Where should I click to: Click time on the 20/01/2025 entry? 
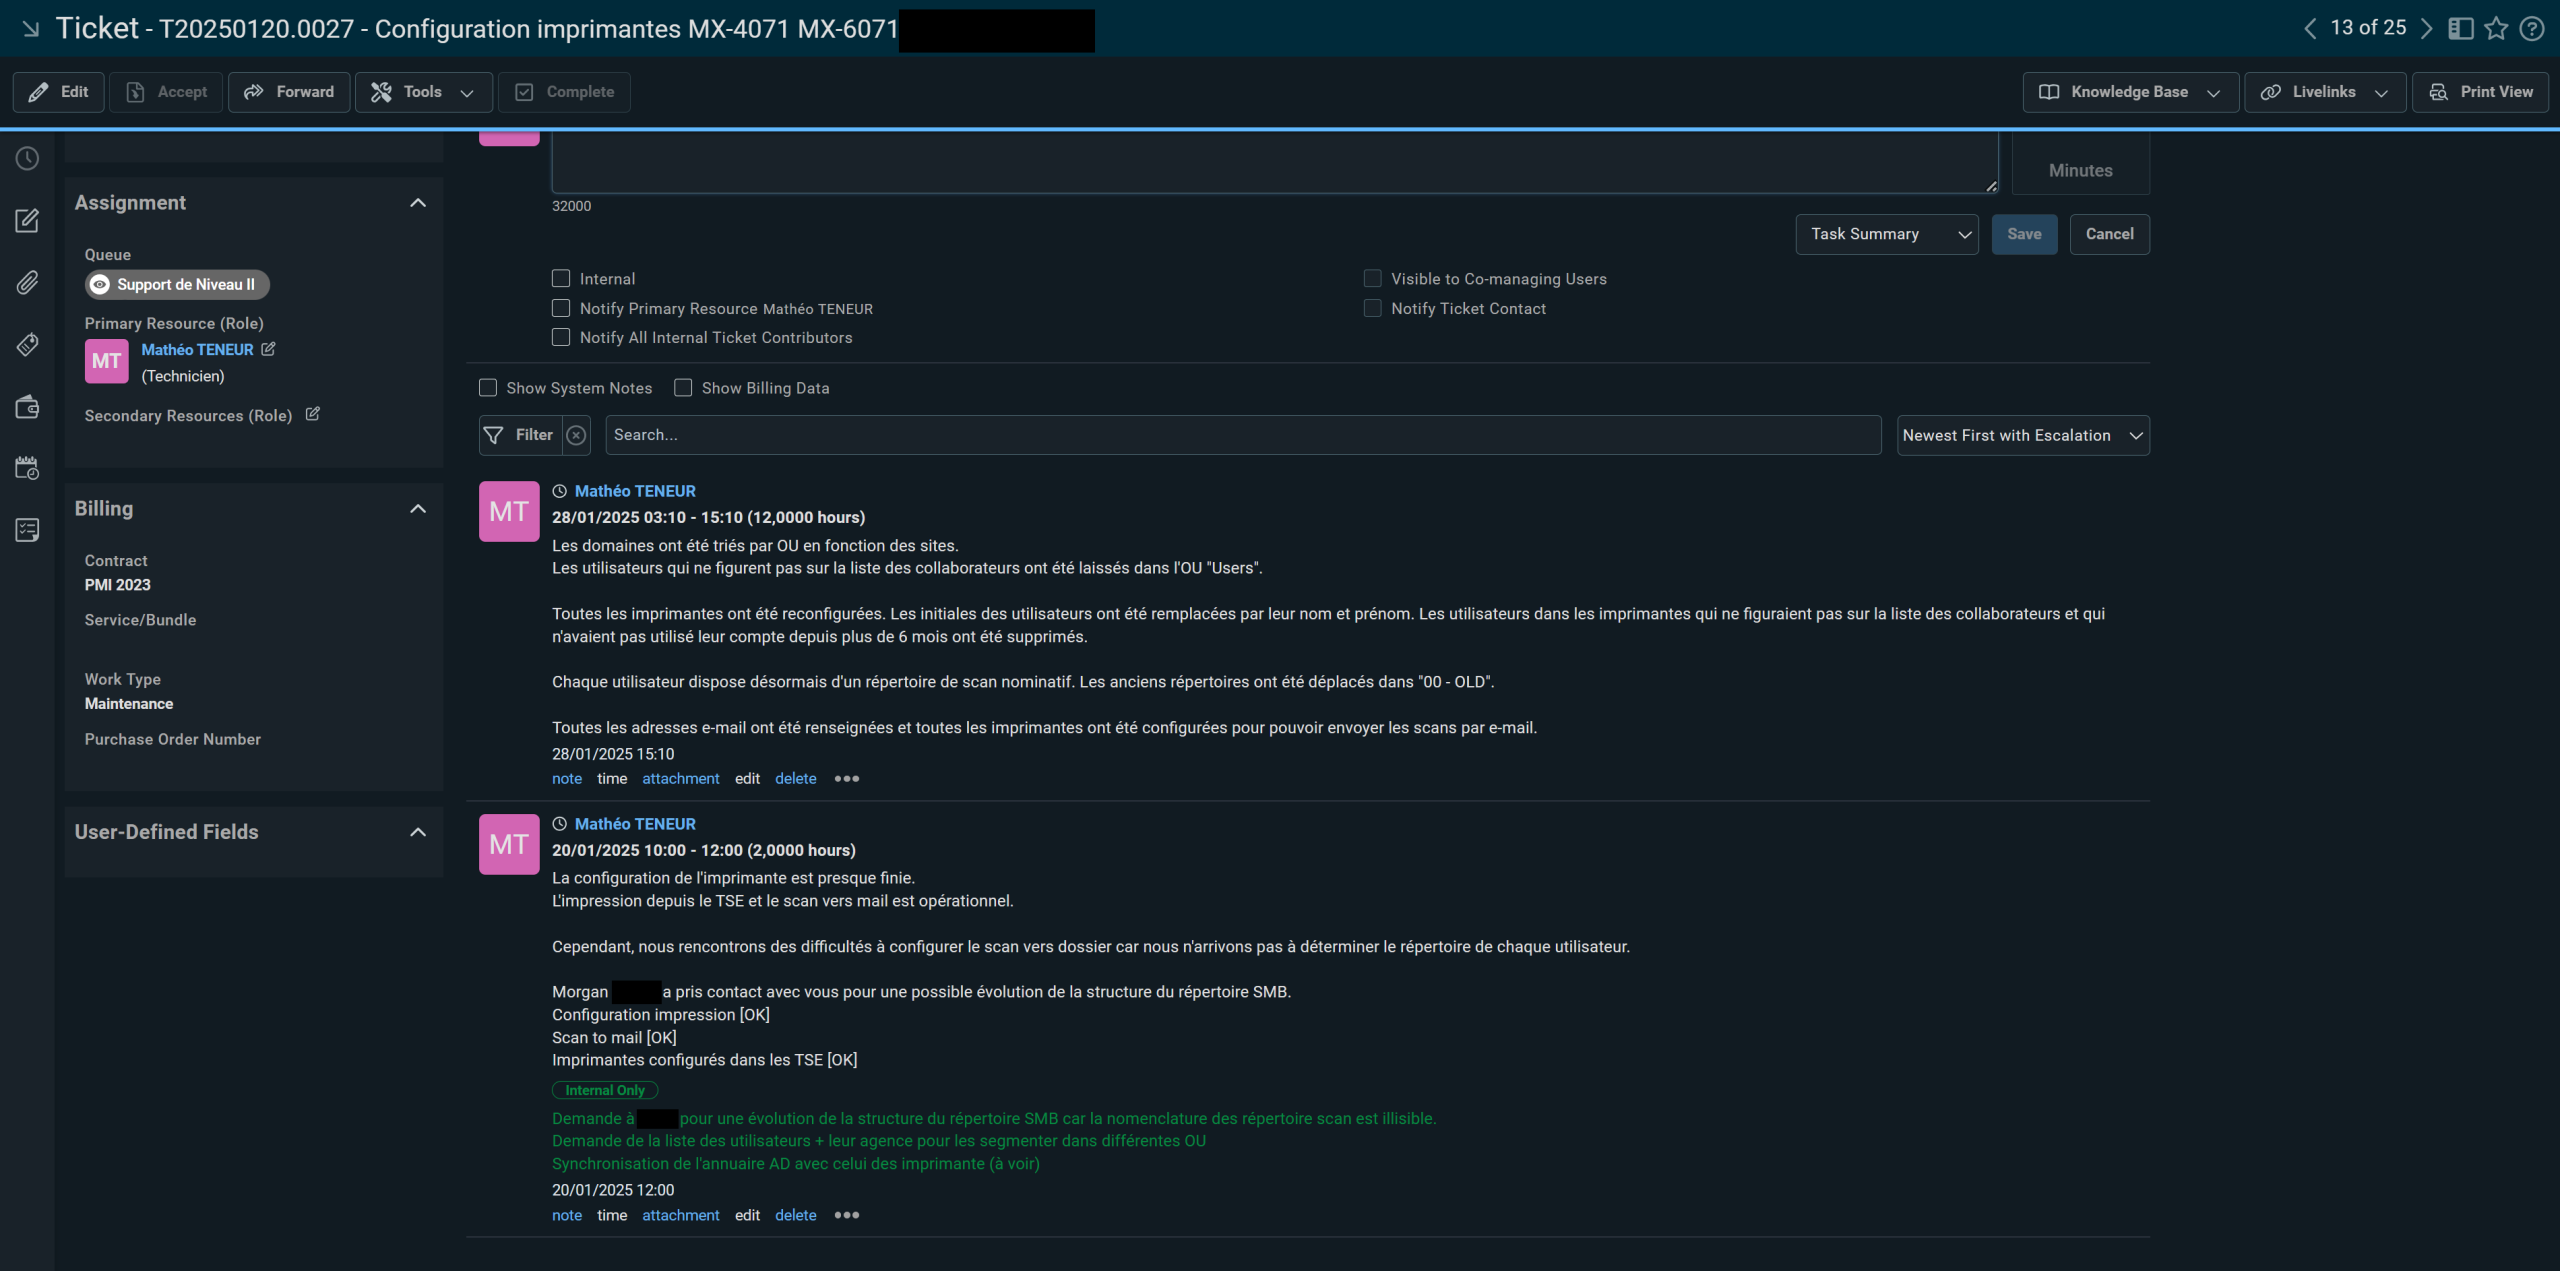pos(612,1215)
